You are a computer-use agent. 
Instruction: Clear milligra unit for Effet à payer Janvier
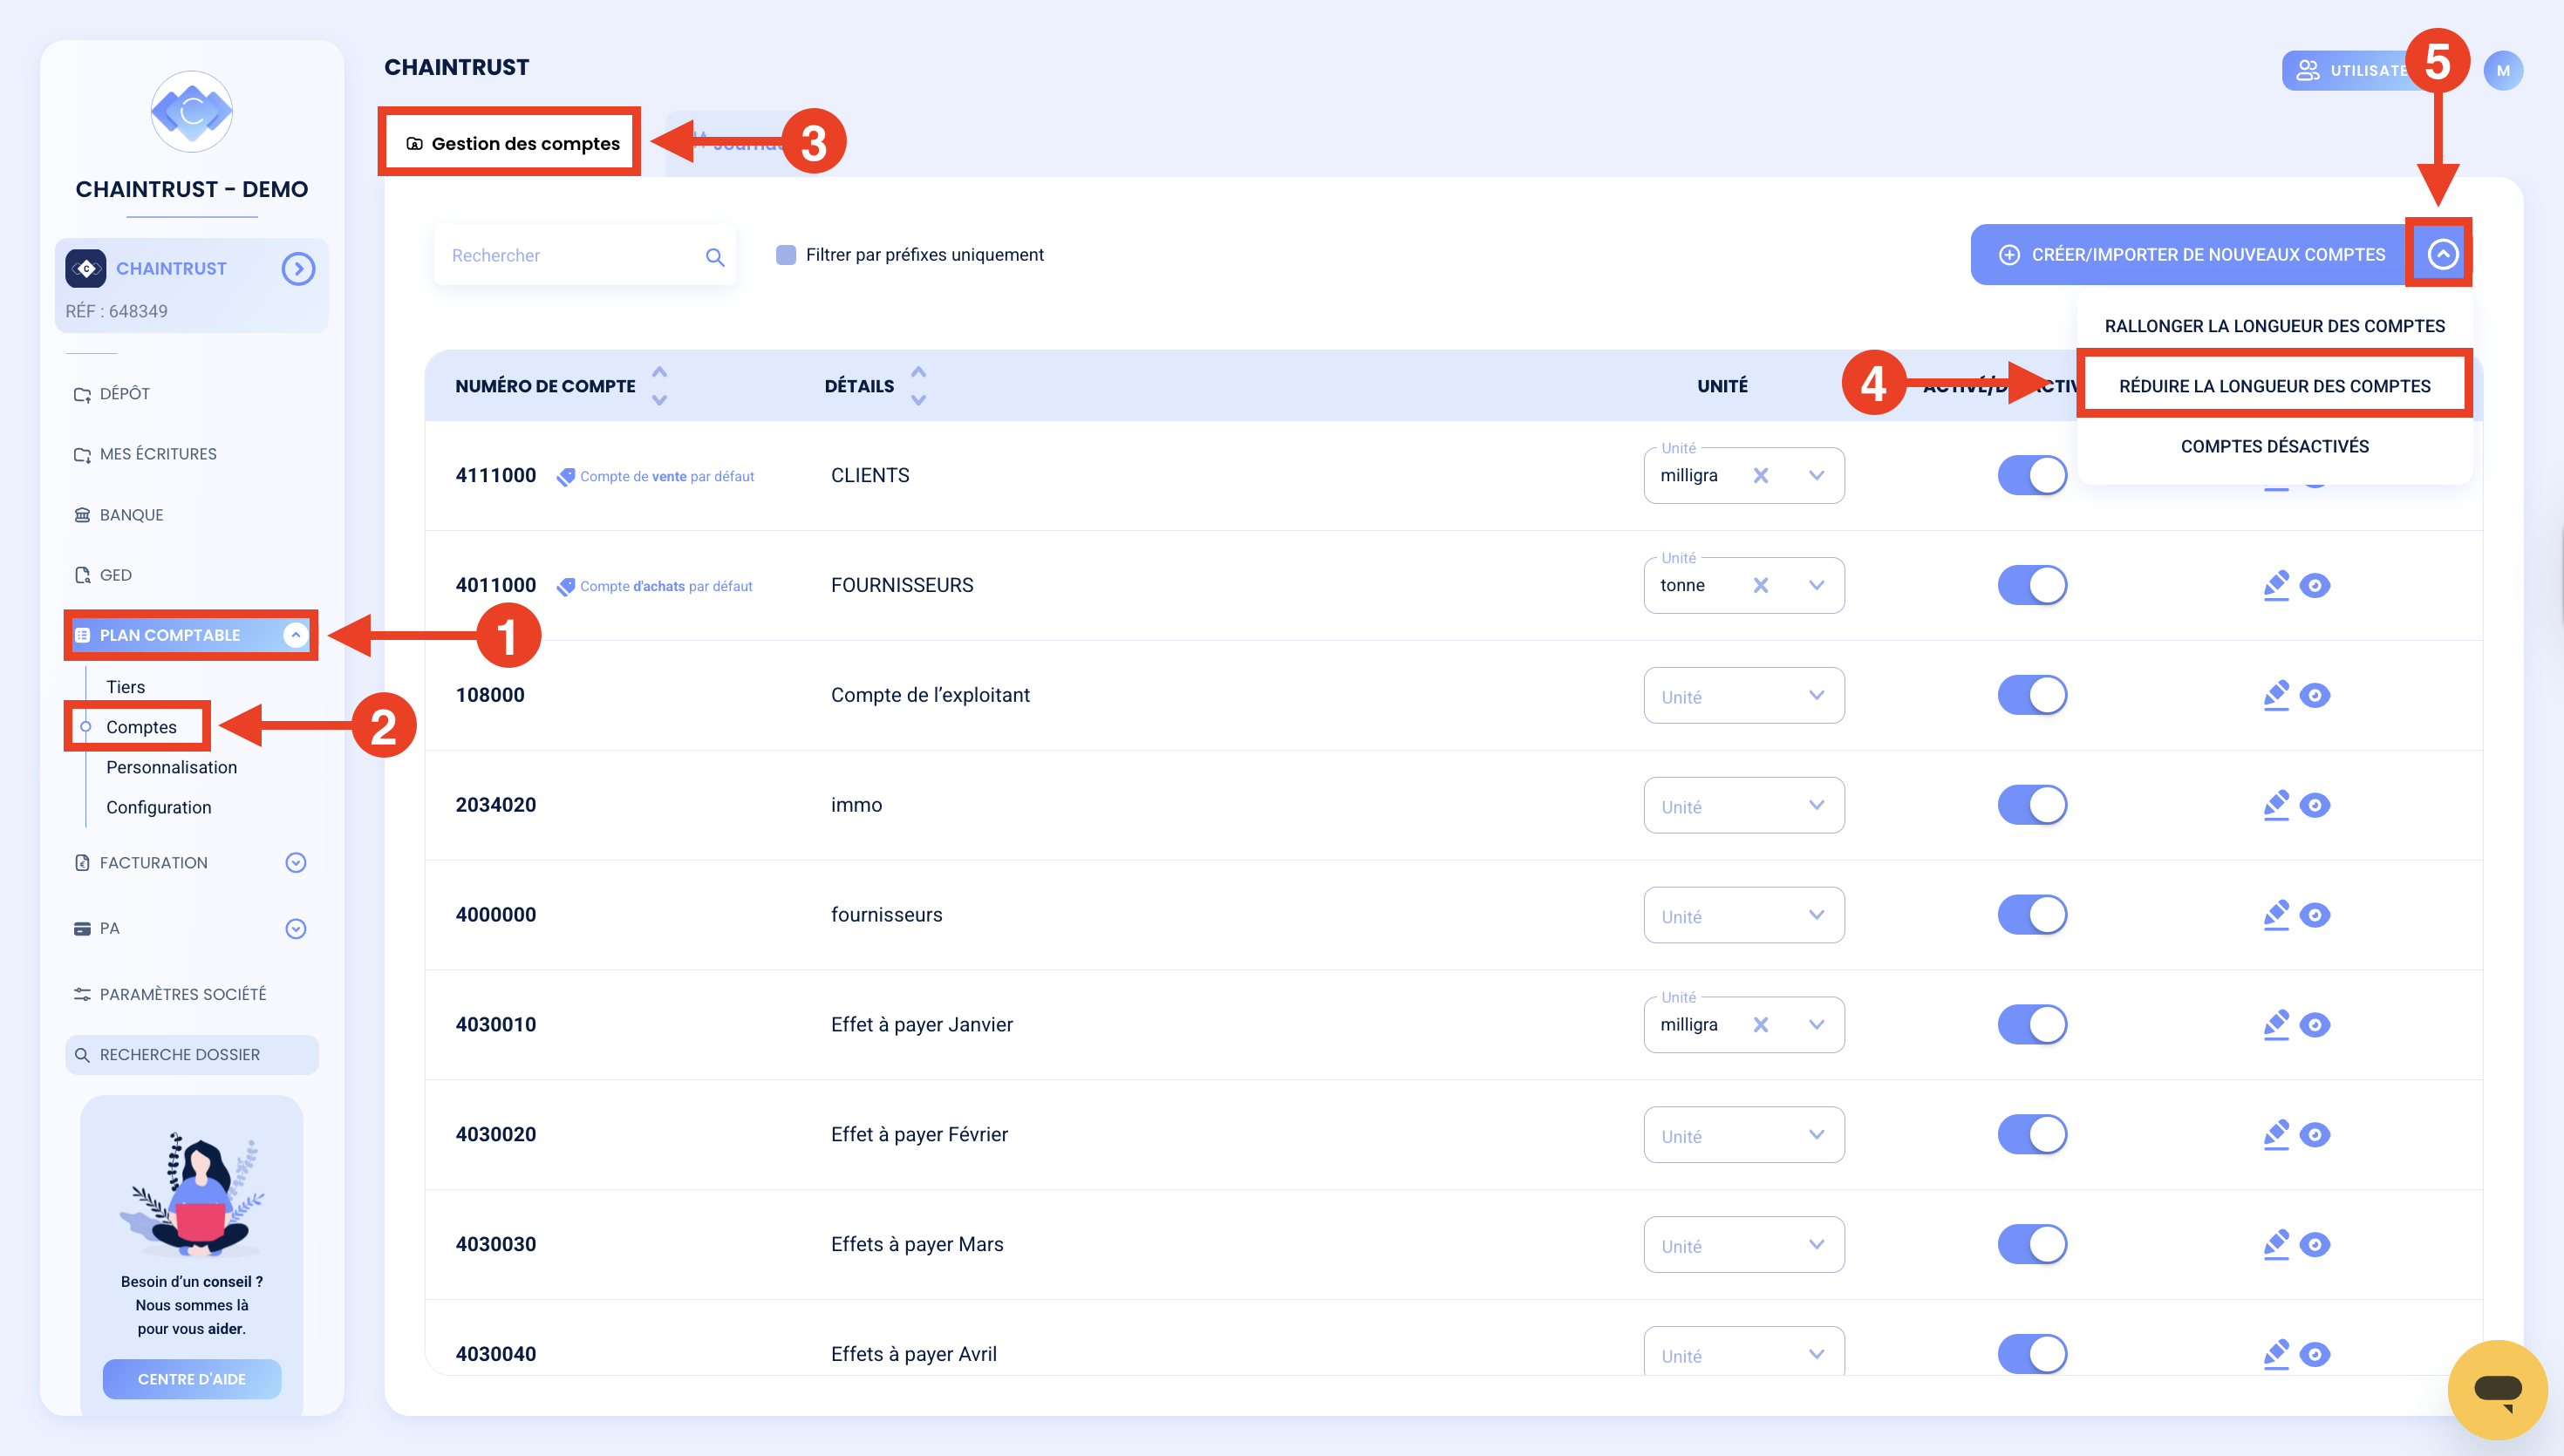pyautogui.click(x=1760, y=1025)
